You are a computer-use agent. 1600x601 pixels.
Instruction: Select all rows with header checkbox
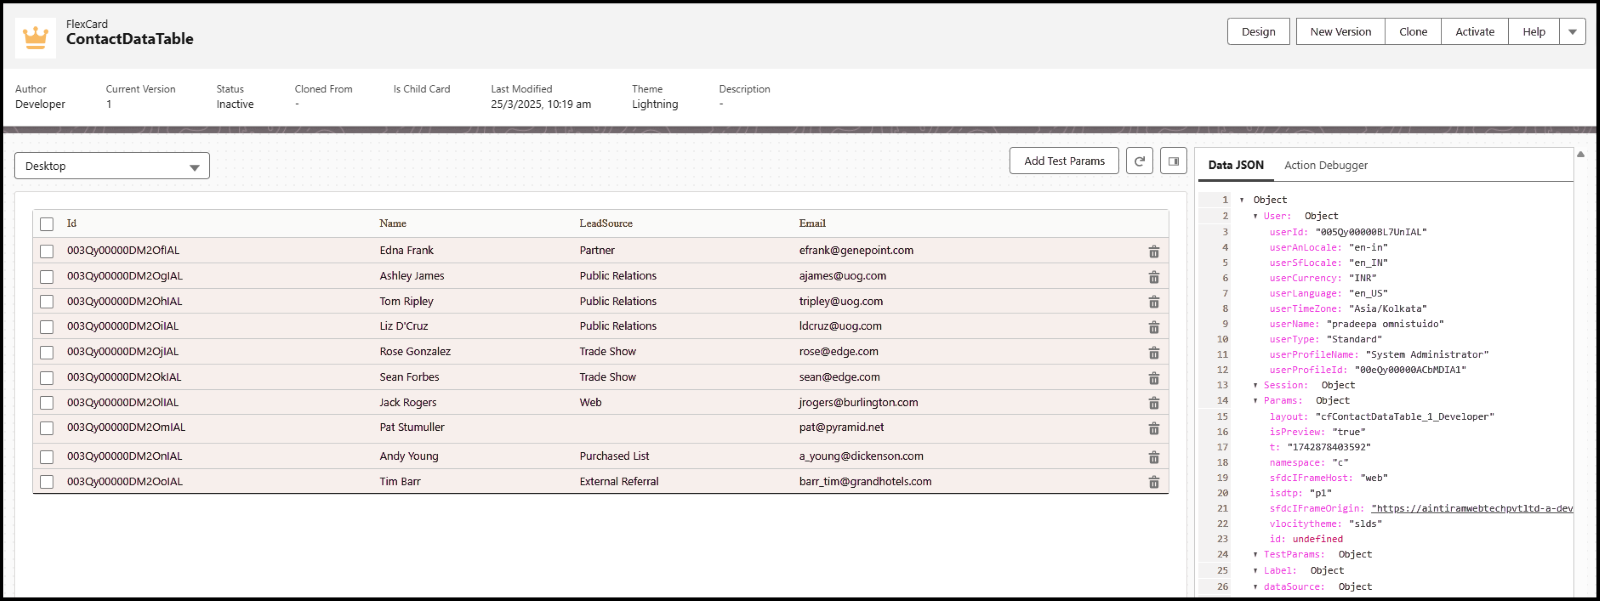coord(47,224)
